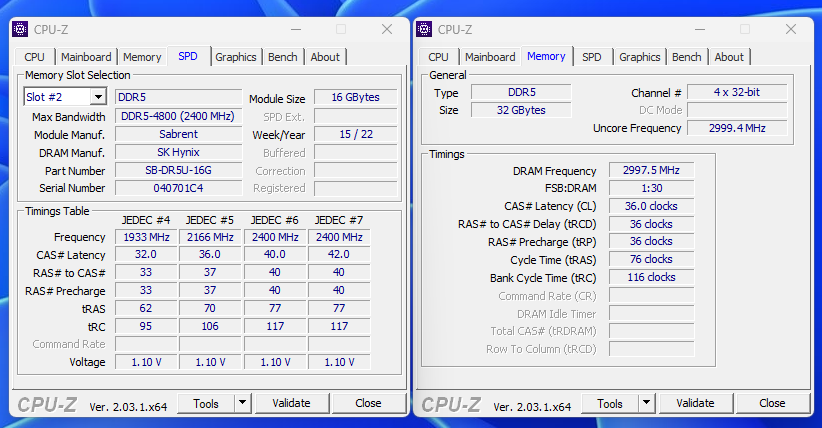Screen dimensions: 822x428
Task: Click the Size 32 GBytes field
Action: click(521, 110)
